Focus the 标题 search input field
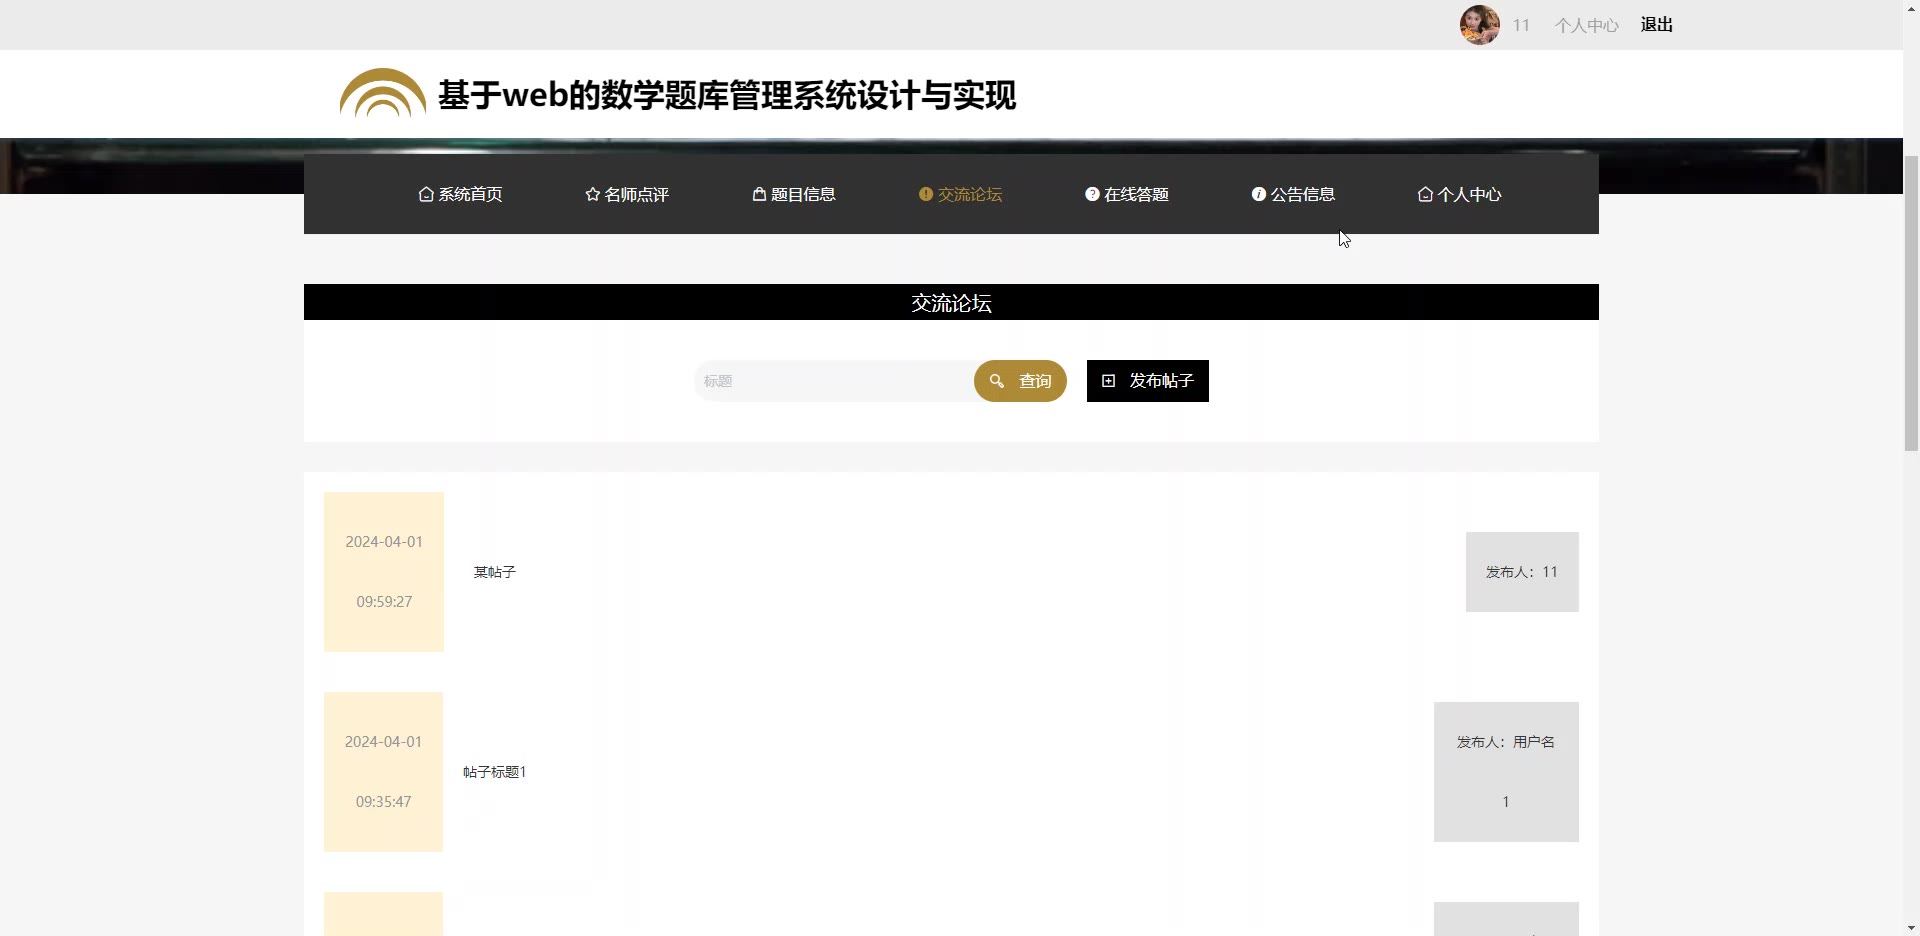 pyautogui.click(x=834, y=381)
